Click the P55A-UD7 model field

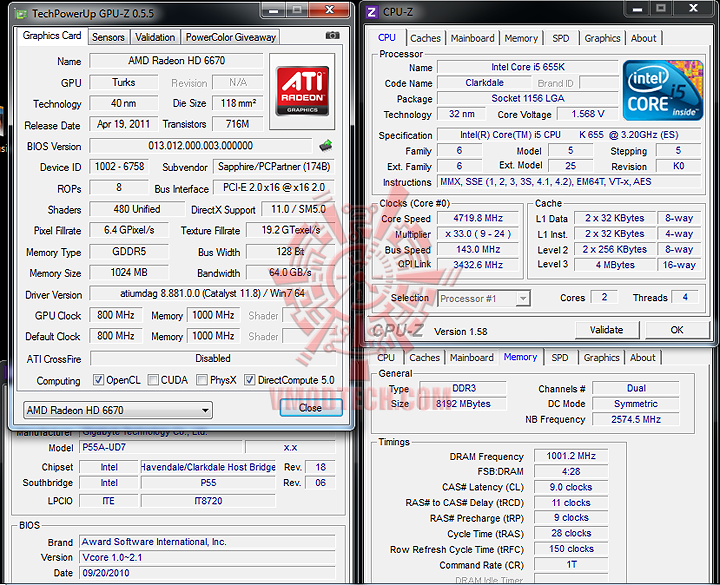[161, 447]
